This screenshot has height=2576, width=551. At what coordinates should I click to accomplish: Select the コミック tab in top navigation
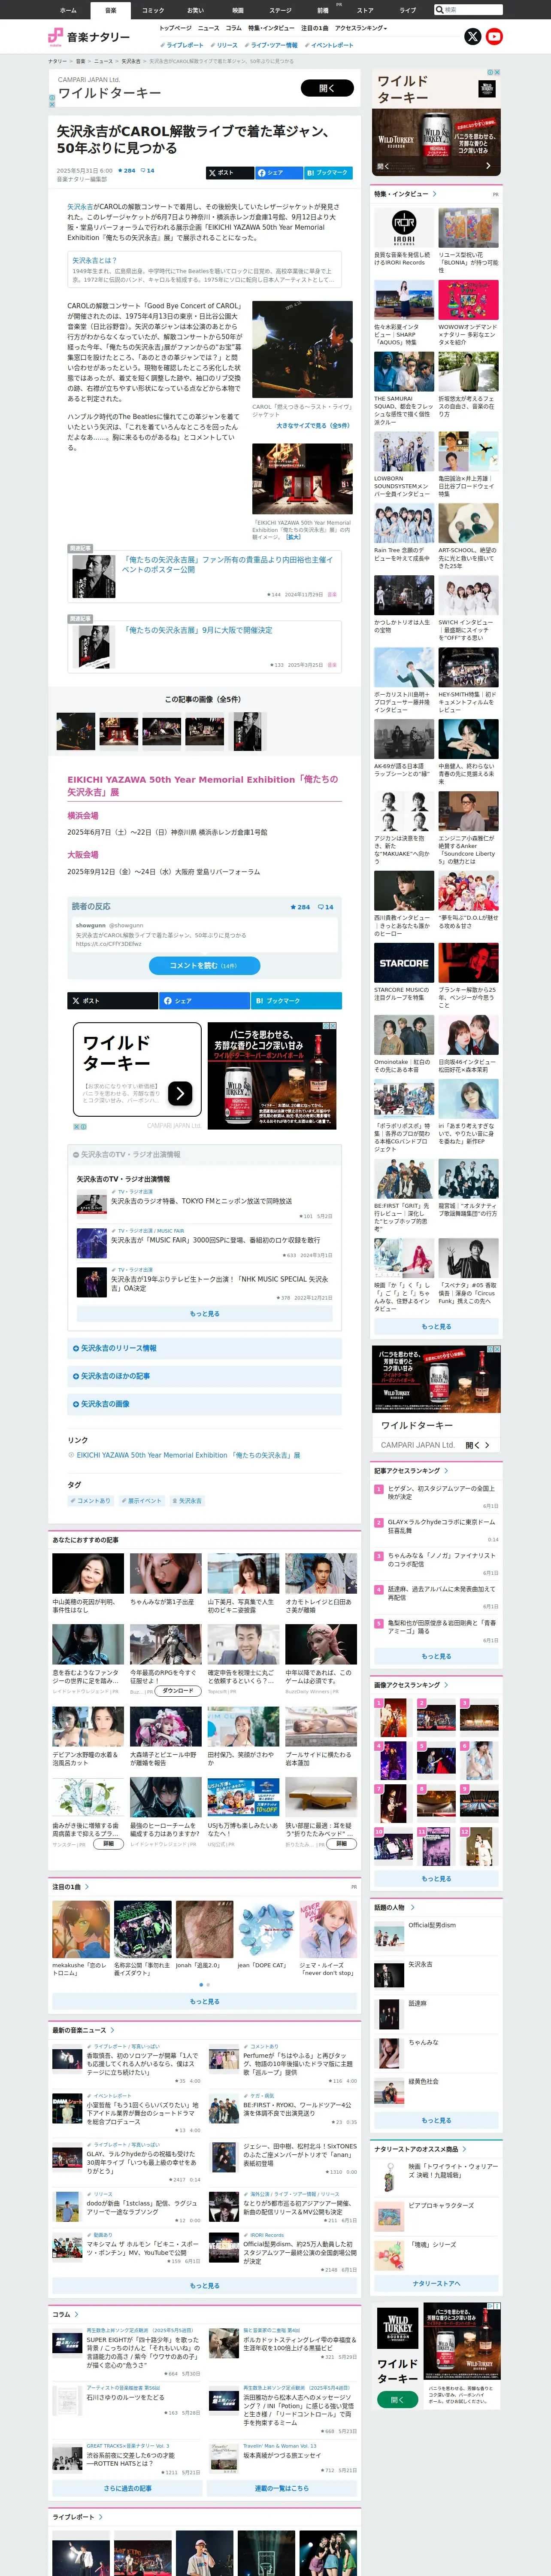coord(153,10)
